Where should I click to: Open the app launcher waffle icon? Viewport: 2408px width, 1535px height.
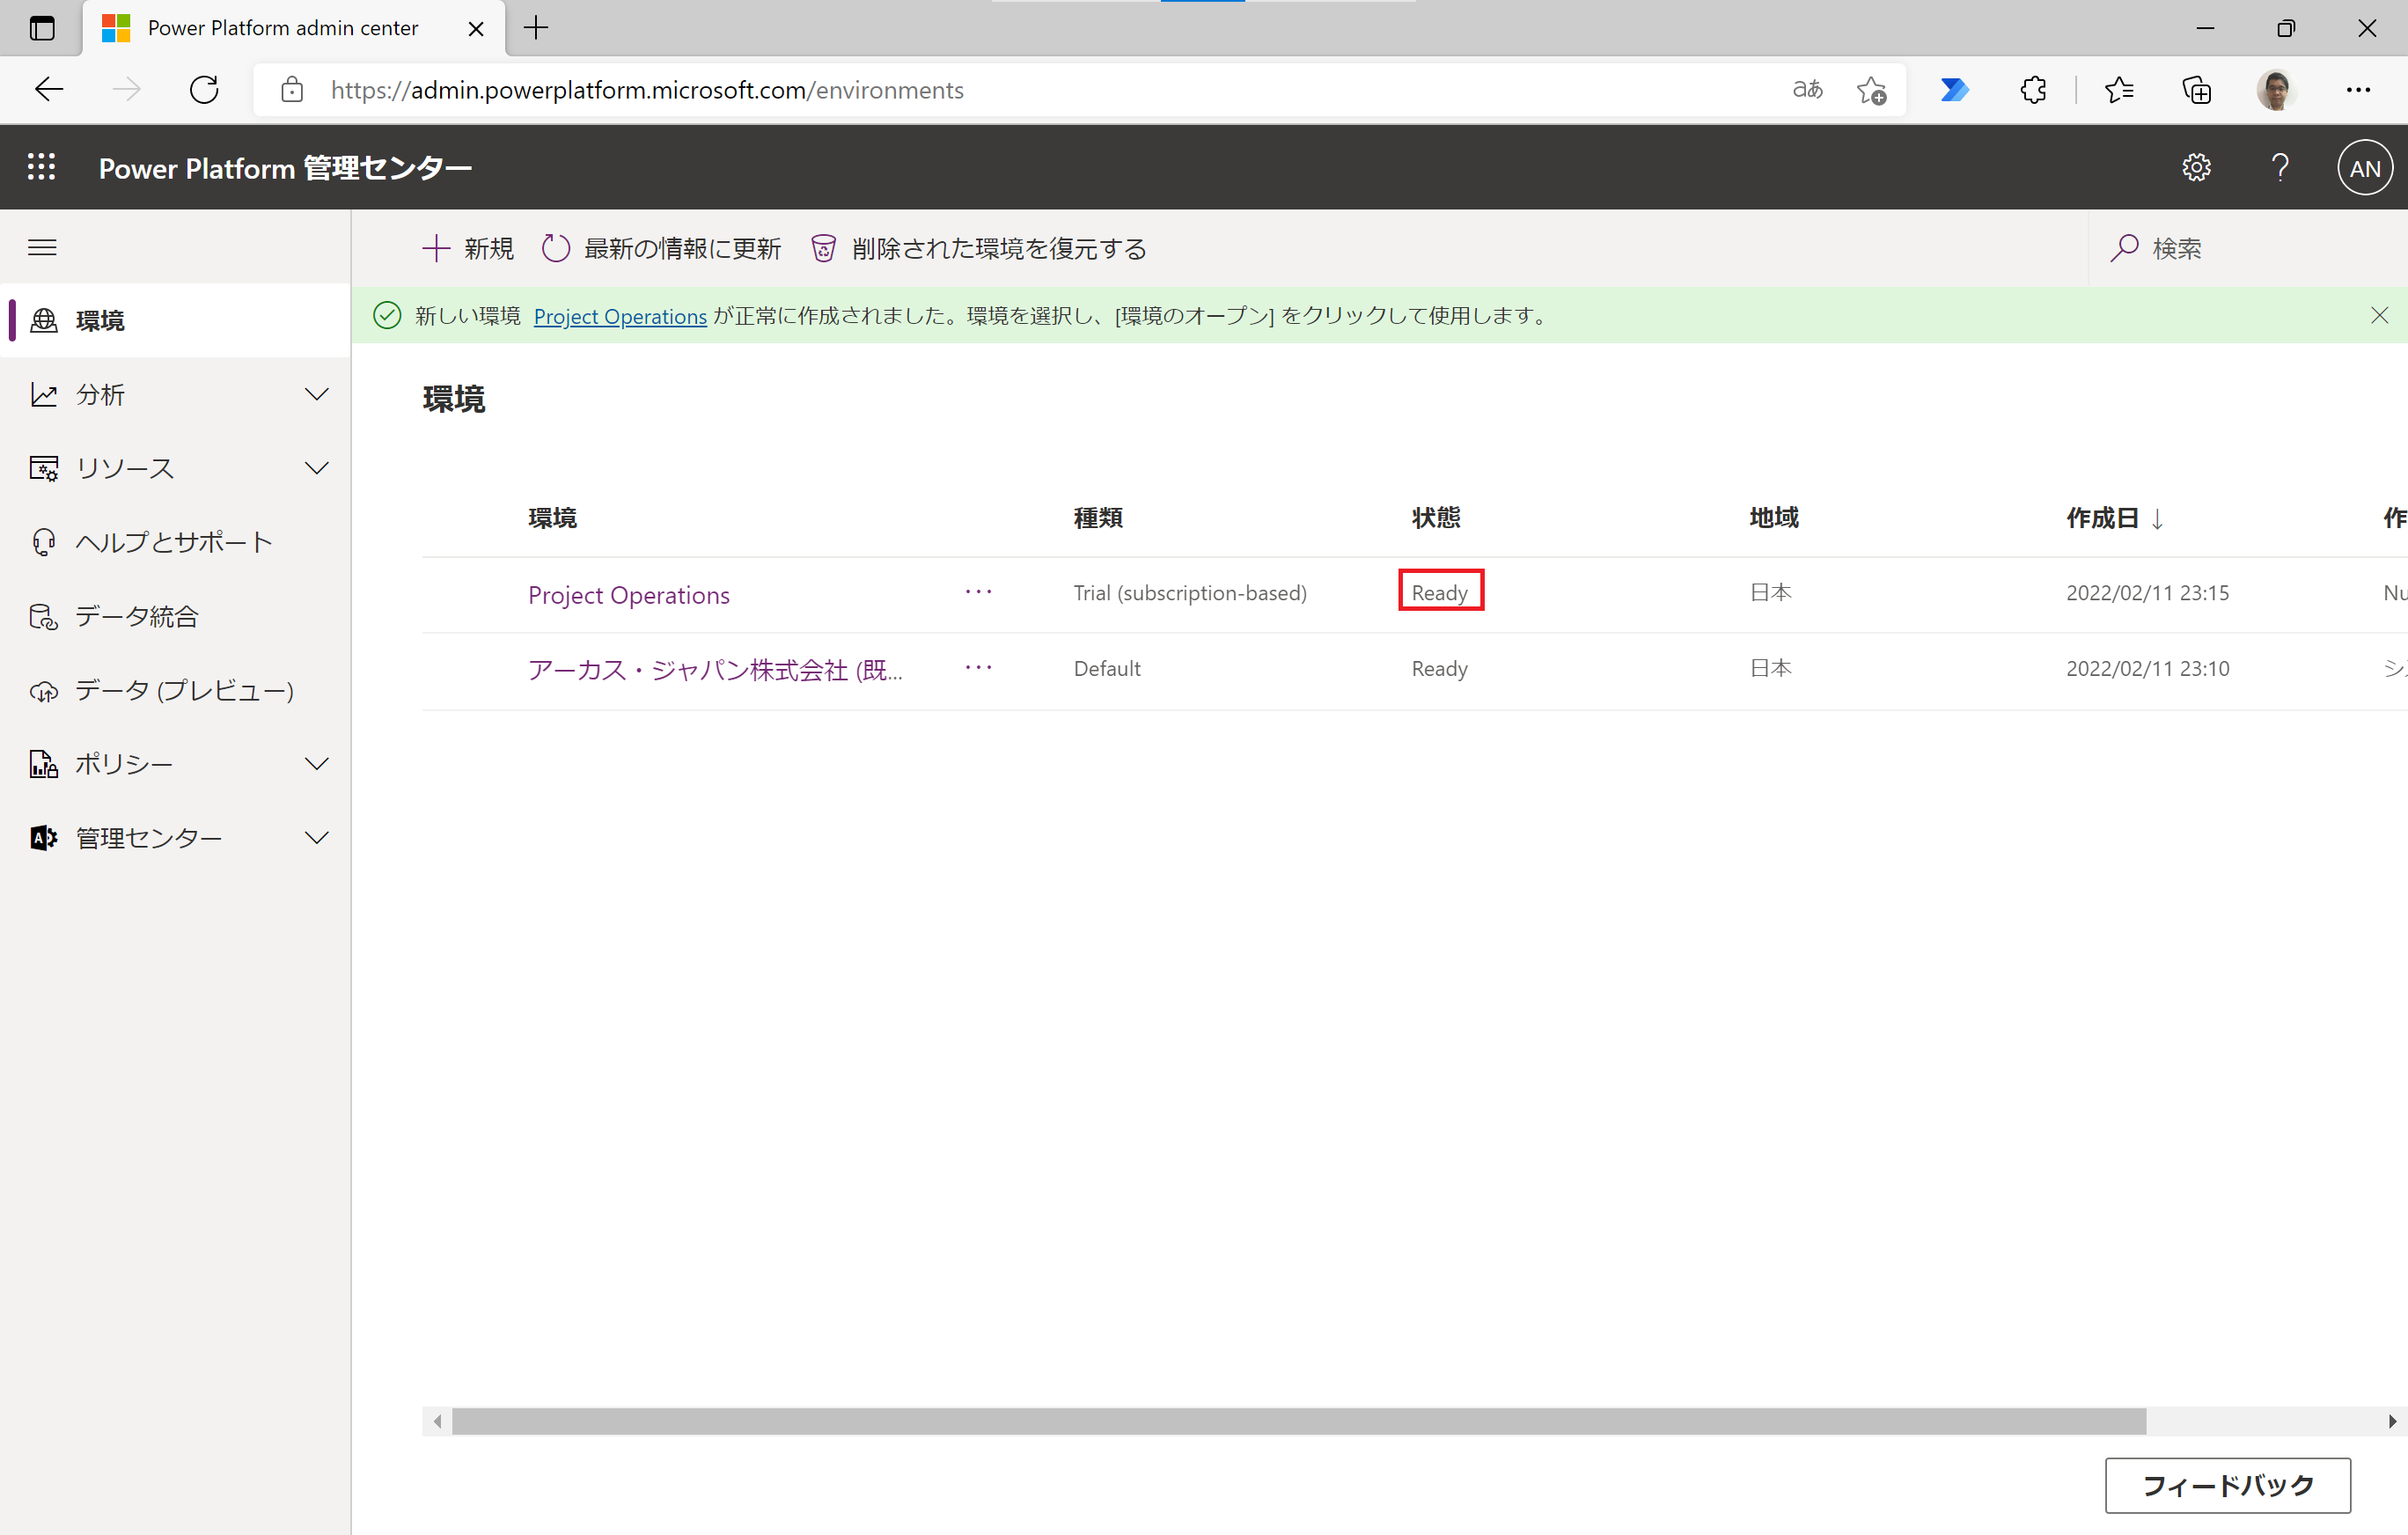(41, 167)
